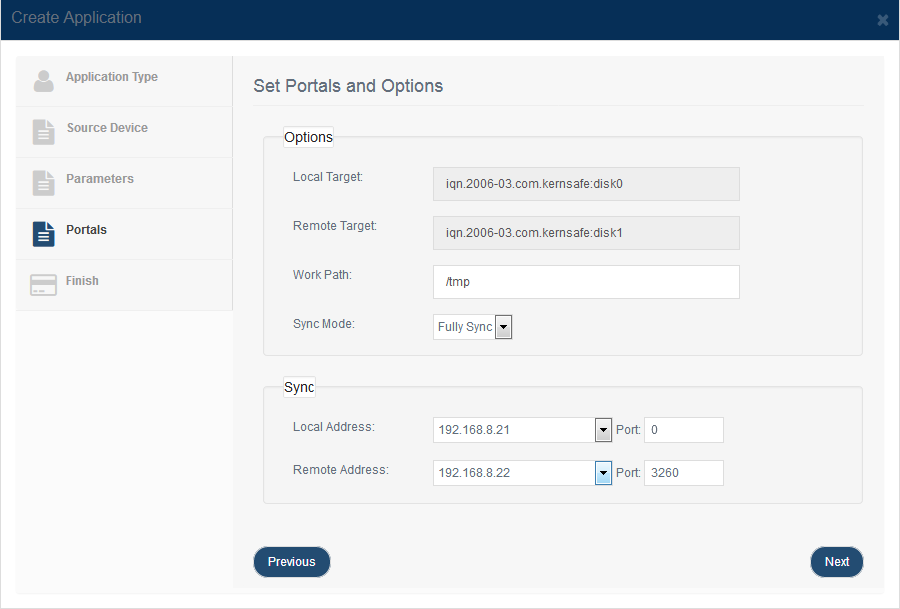This screenshot has height=609, width=900.
Task: Click the Application Type person icon
Action: click(x=44, y=81)
